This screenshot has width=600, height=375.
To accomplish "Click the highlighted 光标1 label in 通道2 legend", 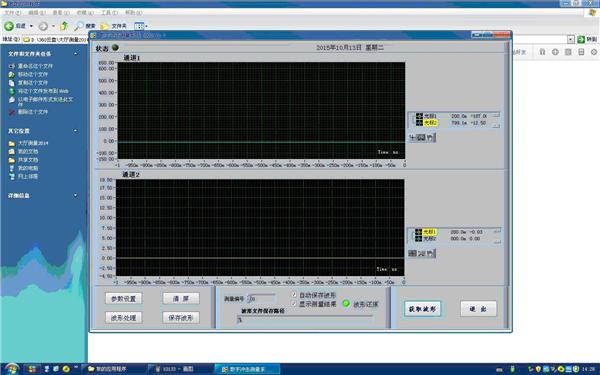I will coord(429,232).
